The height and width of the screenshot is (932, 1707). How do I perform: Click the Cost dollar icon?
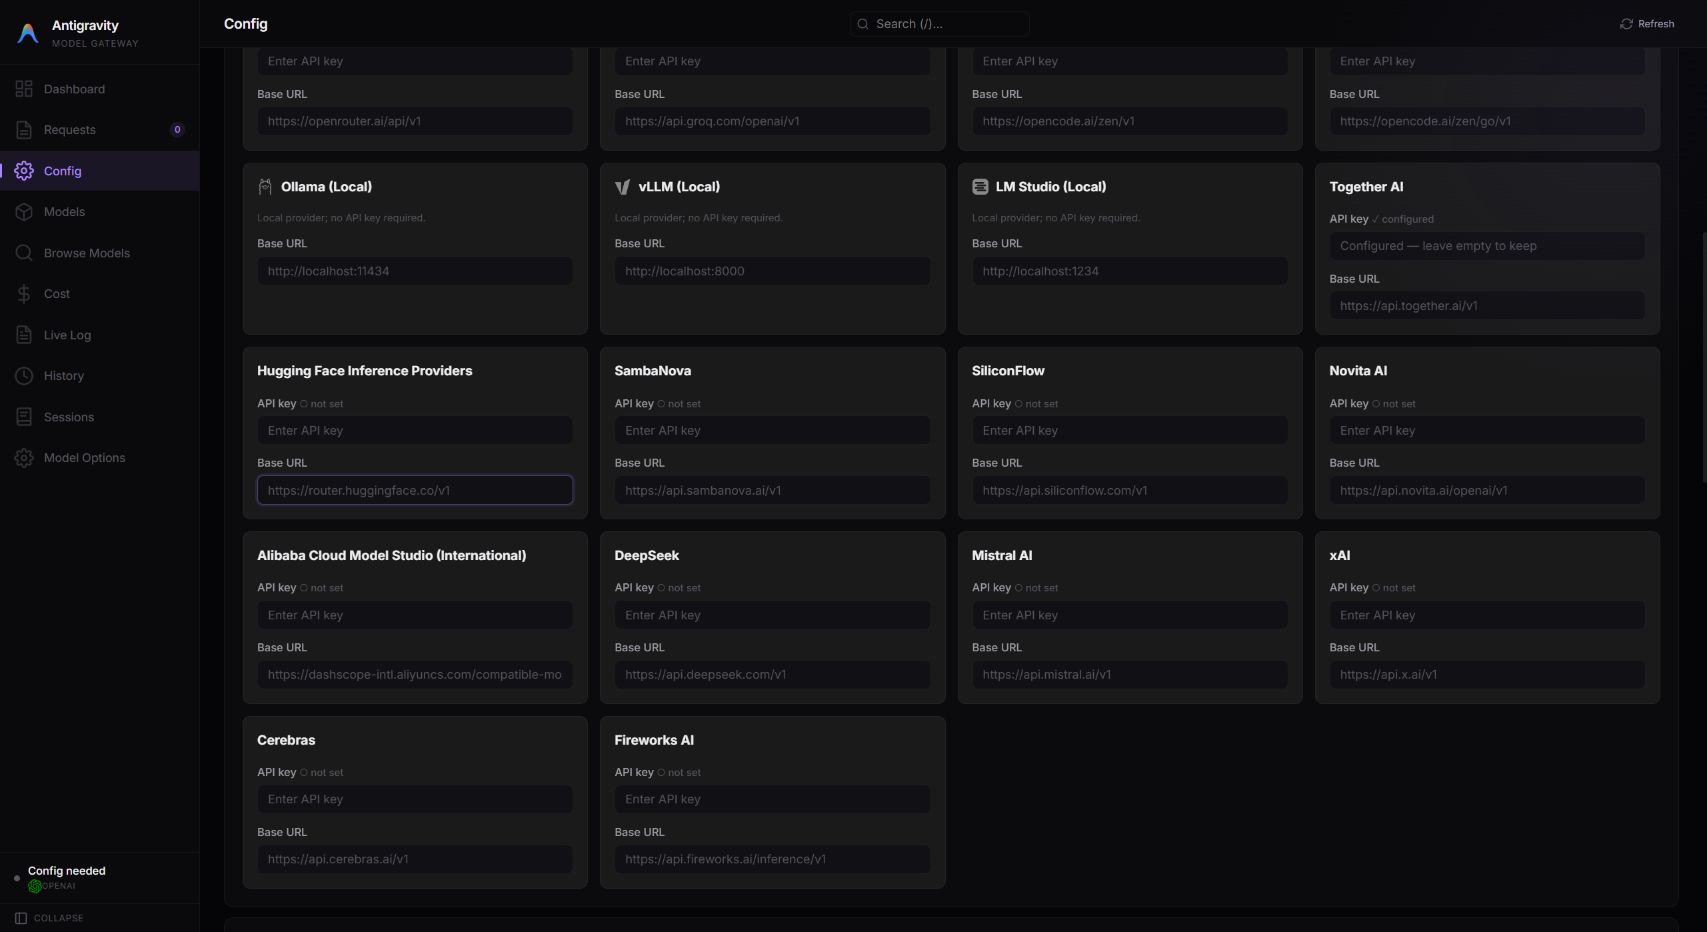(24, 294)
